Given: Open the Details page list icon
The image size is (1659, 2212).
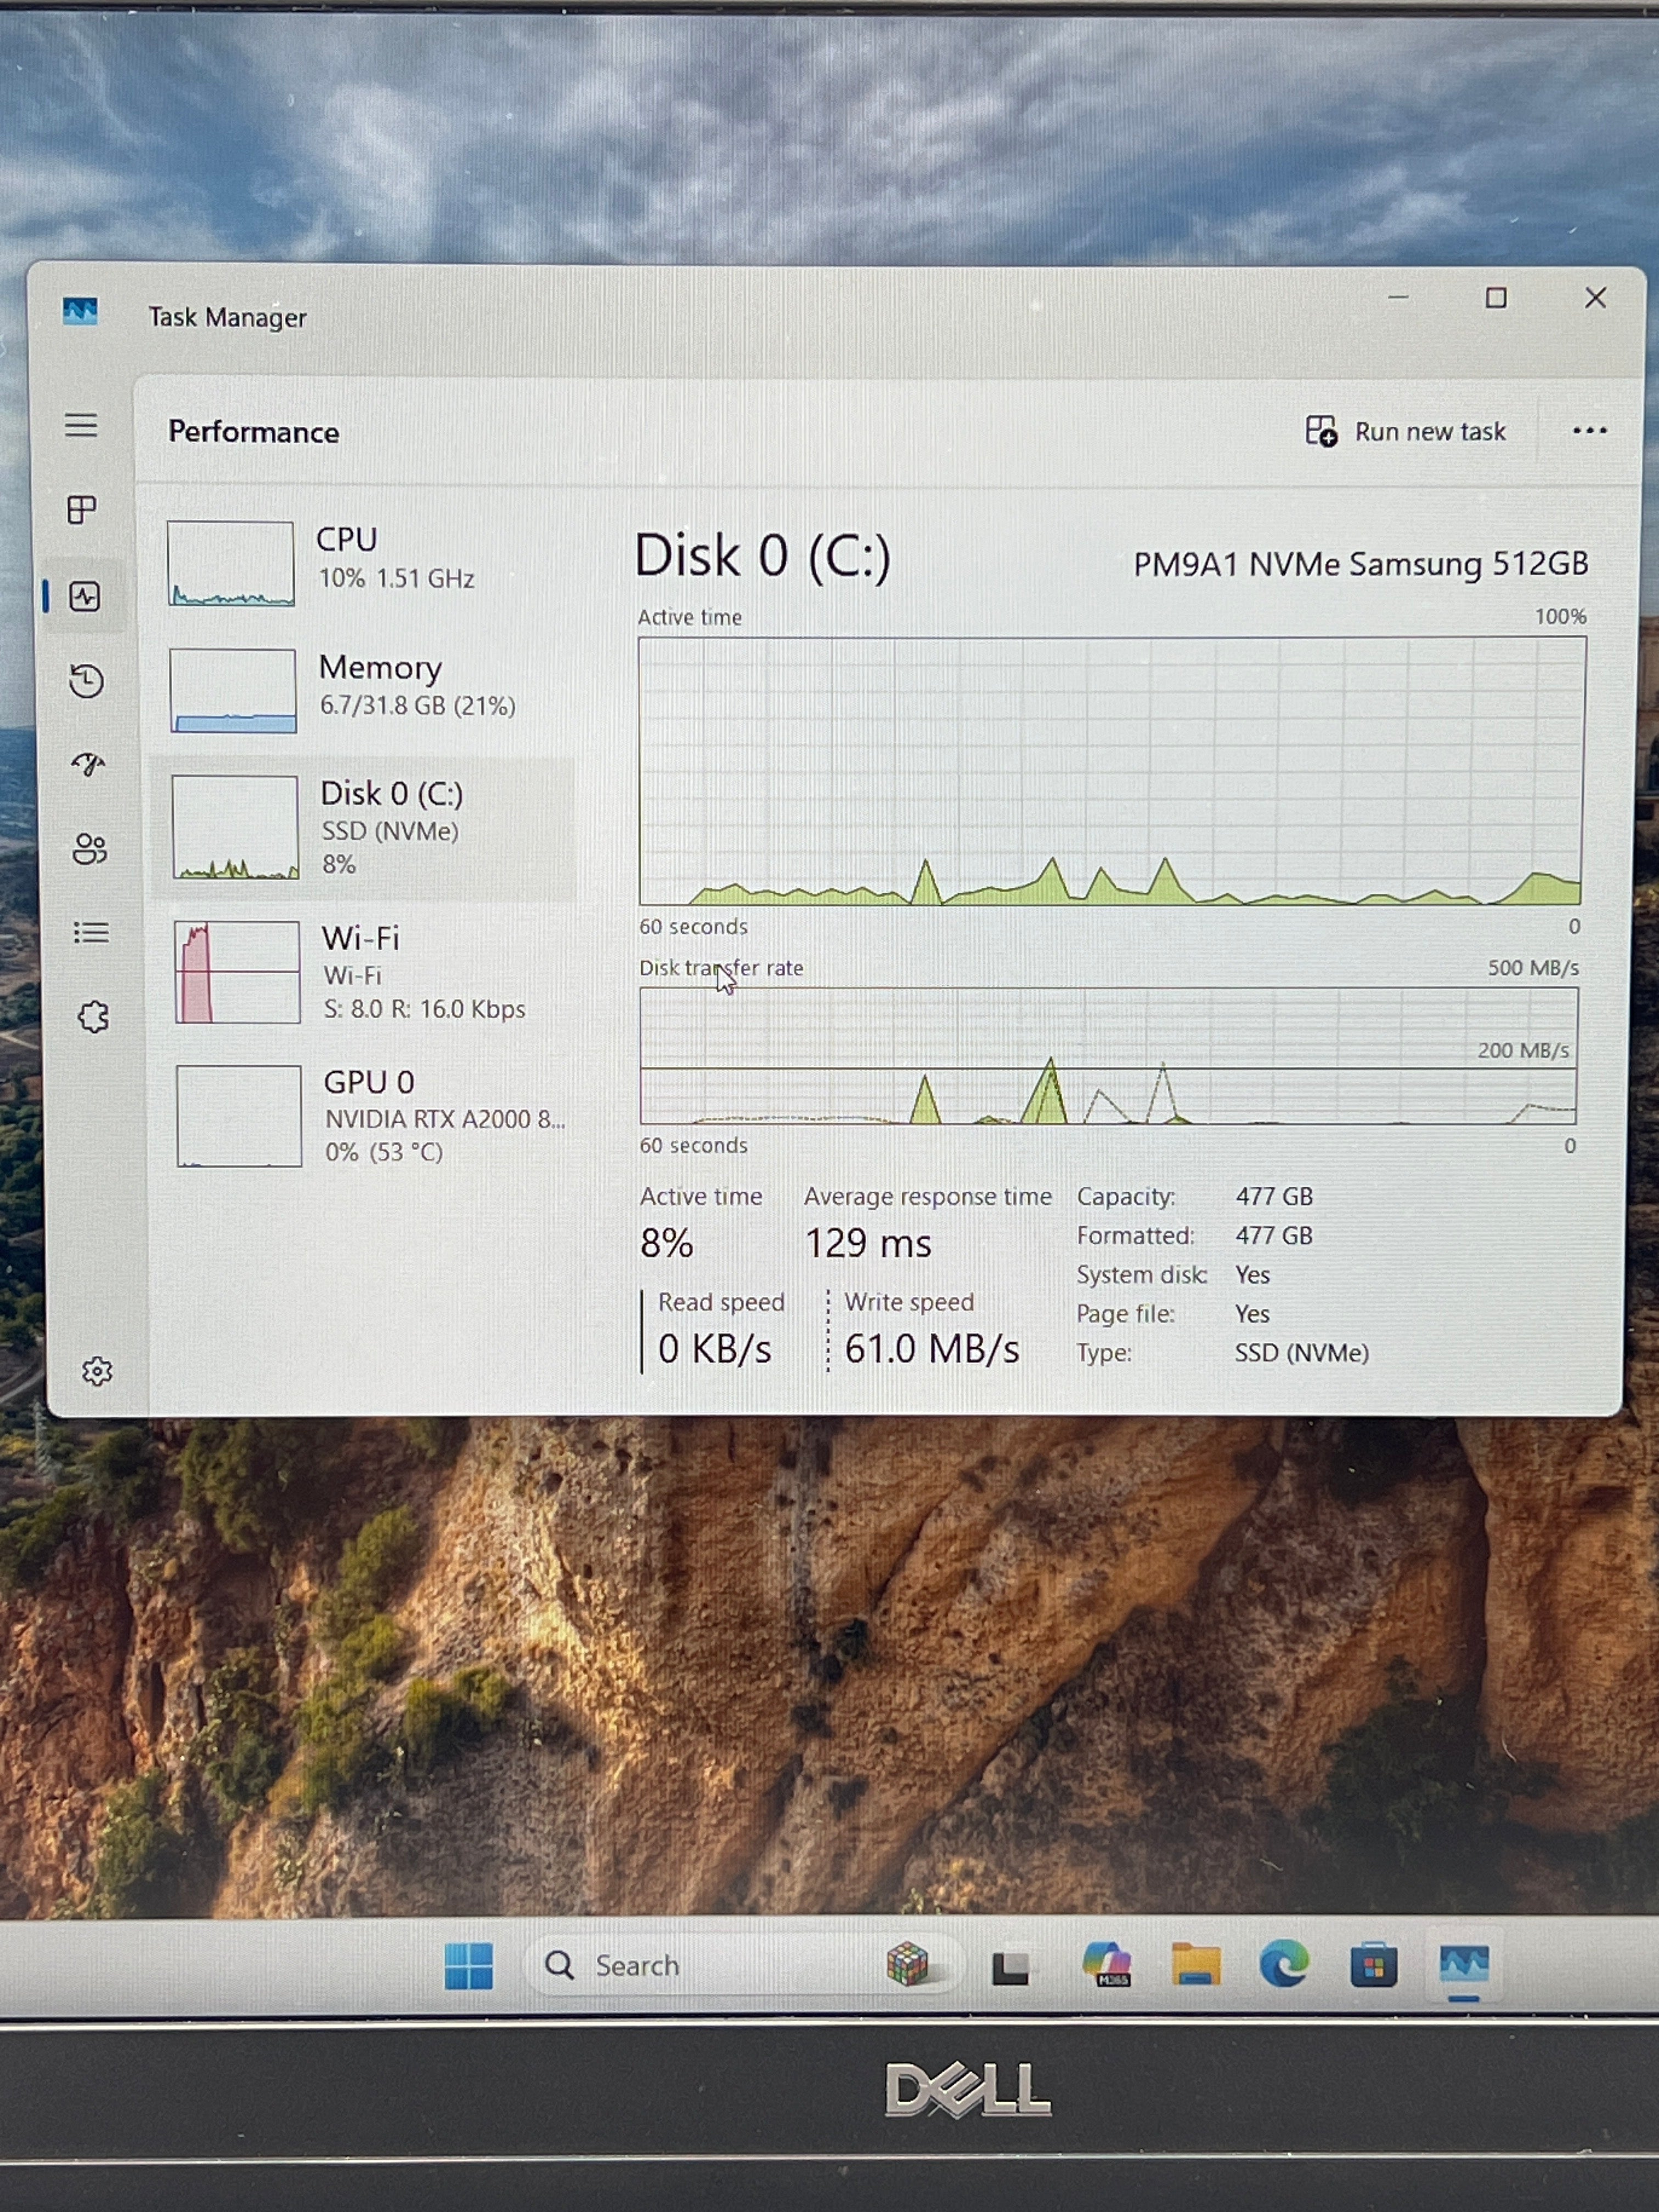Looking at the screenshot, I should [x=91, y=933].
